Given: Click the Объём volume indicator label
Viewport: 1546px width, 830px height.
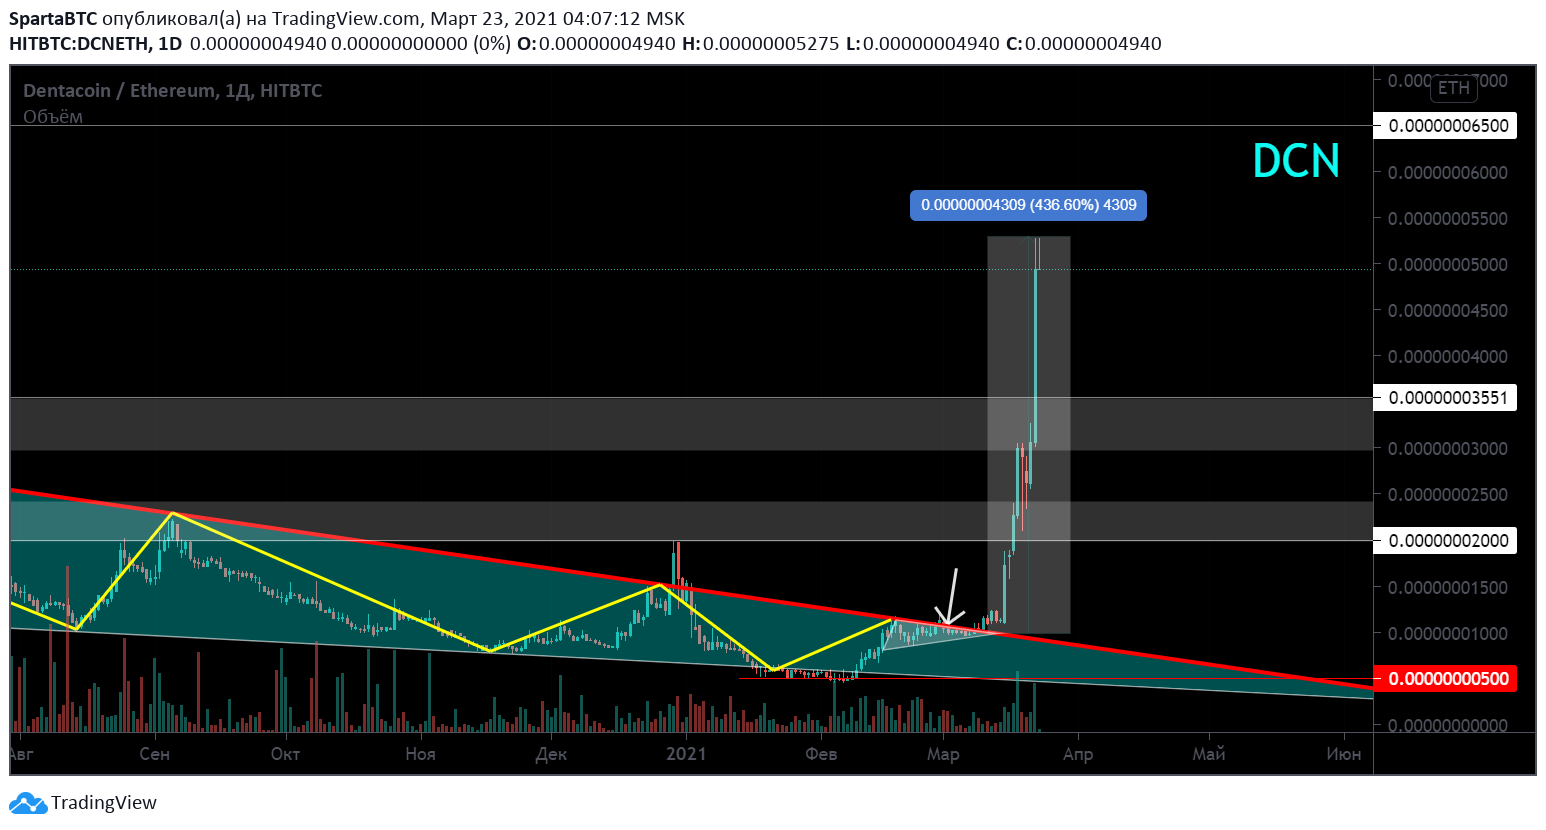Looking at the screenshot, I should click(x=53, y=116).
